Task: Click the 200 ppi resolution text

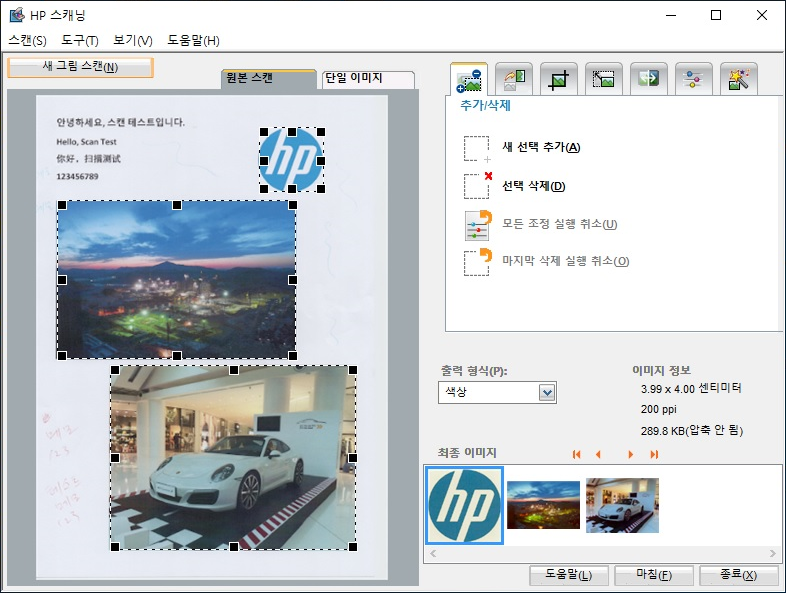Action: (x=658, y=409)
